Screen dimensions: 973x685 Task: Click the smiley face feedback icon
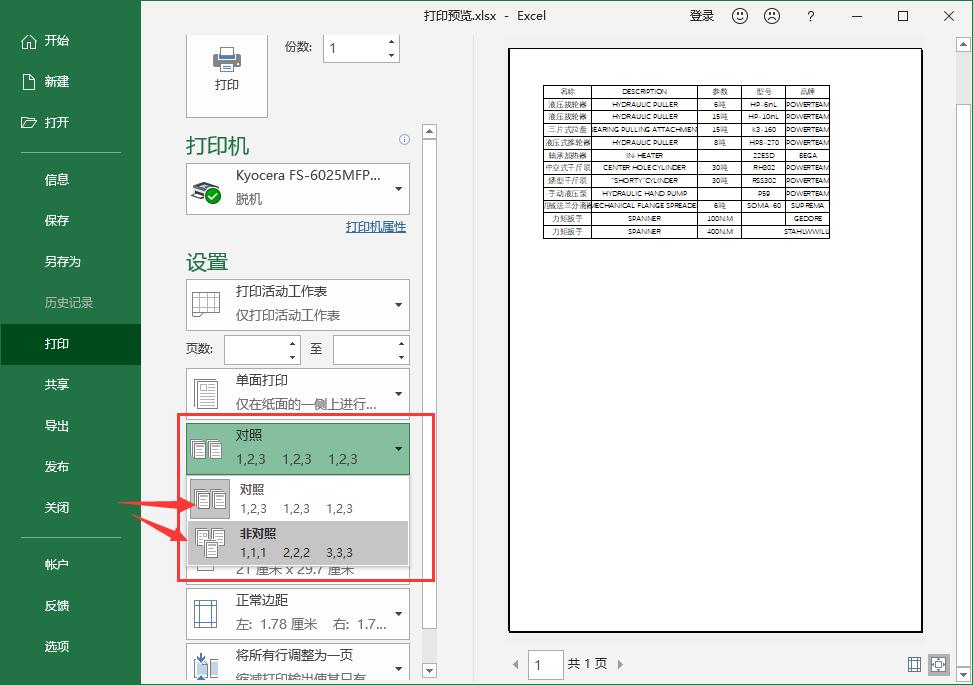(x=740, y=16)
